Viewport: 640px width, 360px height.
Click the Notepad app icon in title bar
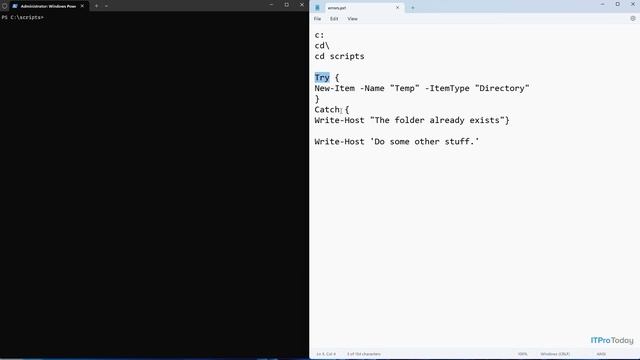317,7
